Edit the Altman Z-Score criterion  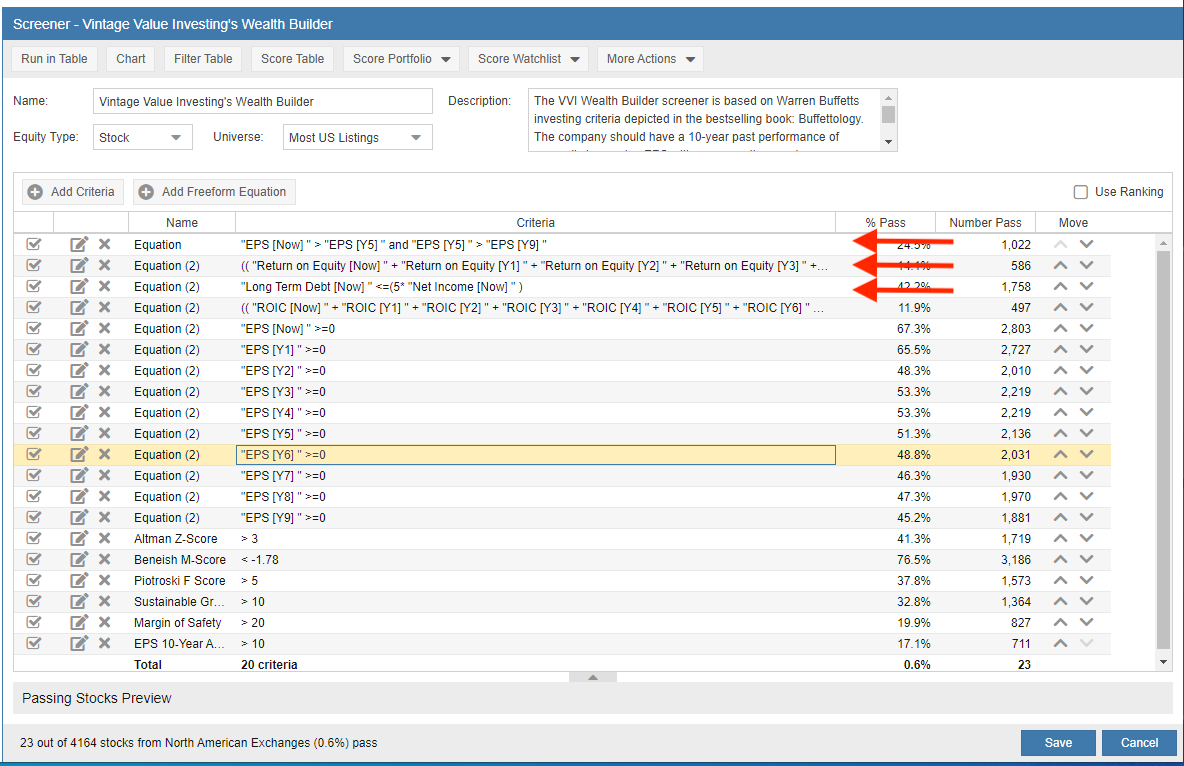point(79,539)
